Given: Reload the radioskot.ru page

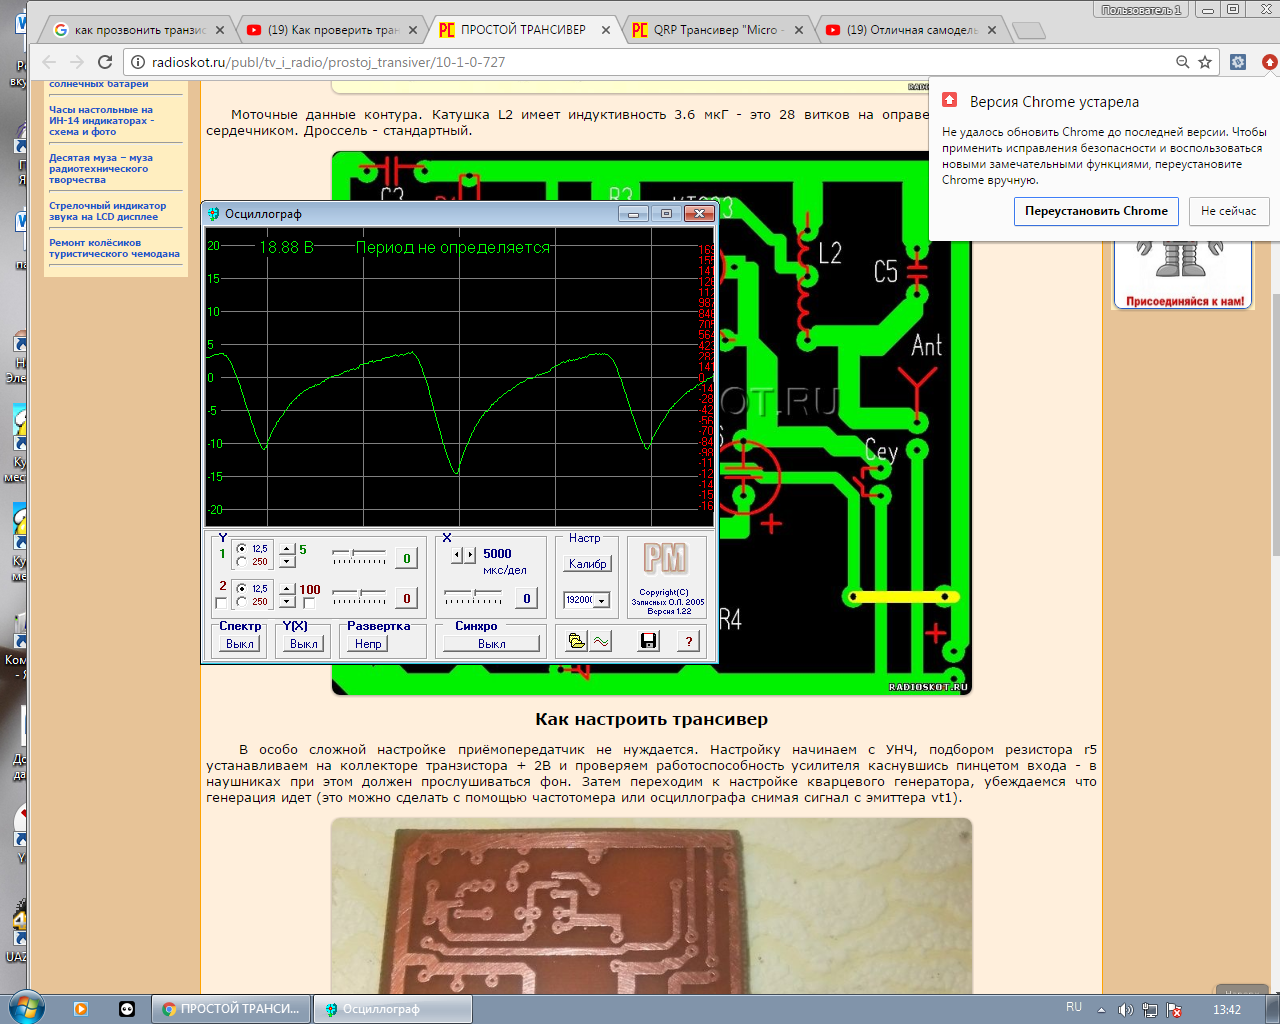Looking at the screenshot, I should [x=105, y=62].
